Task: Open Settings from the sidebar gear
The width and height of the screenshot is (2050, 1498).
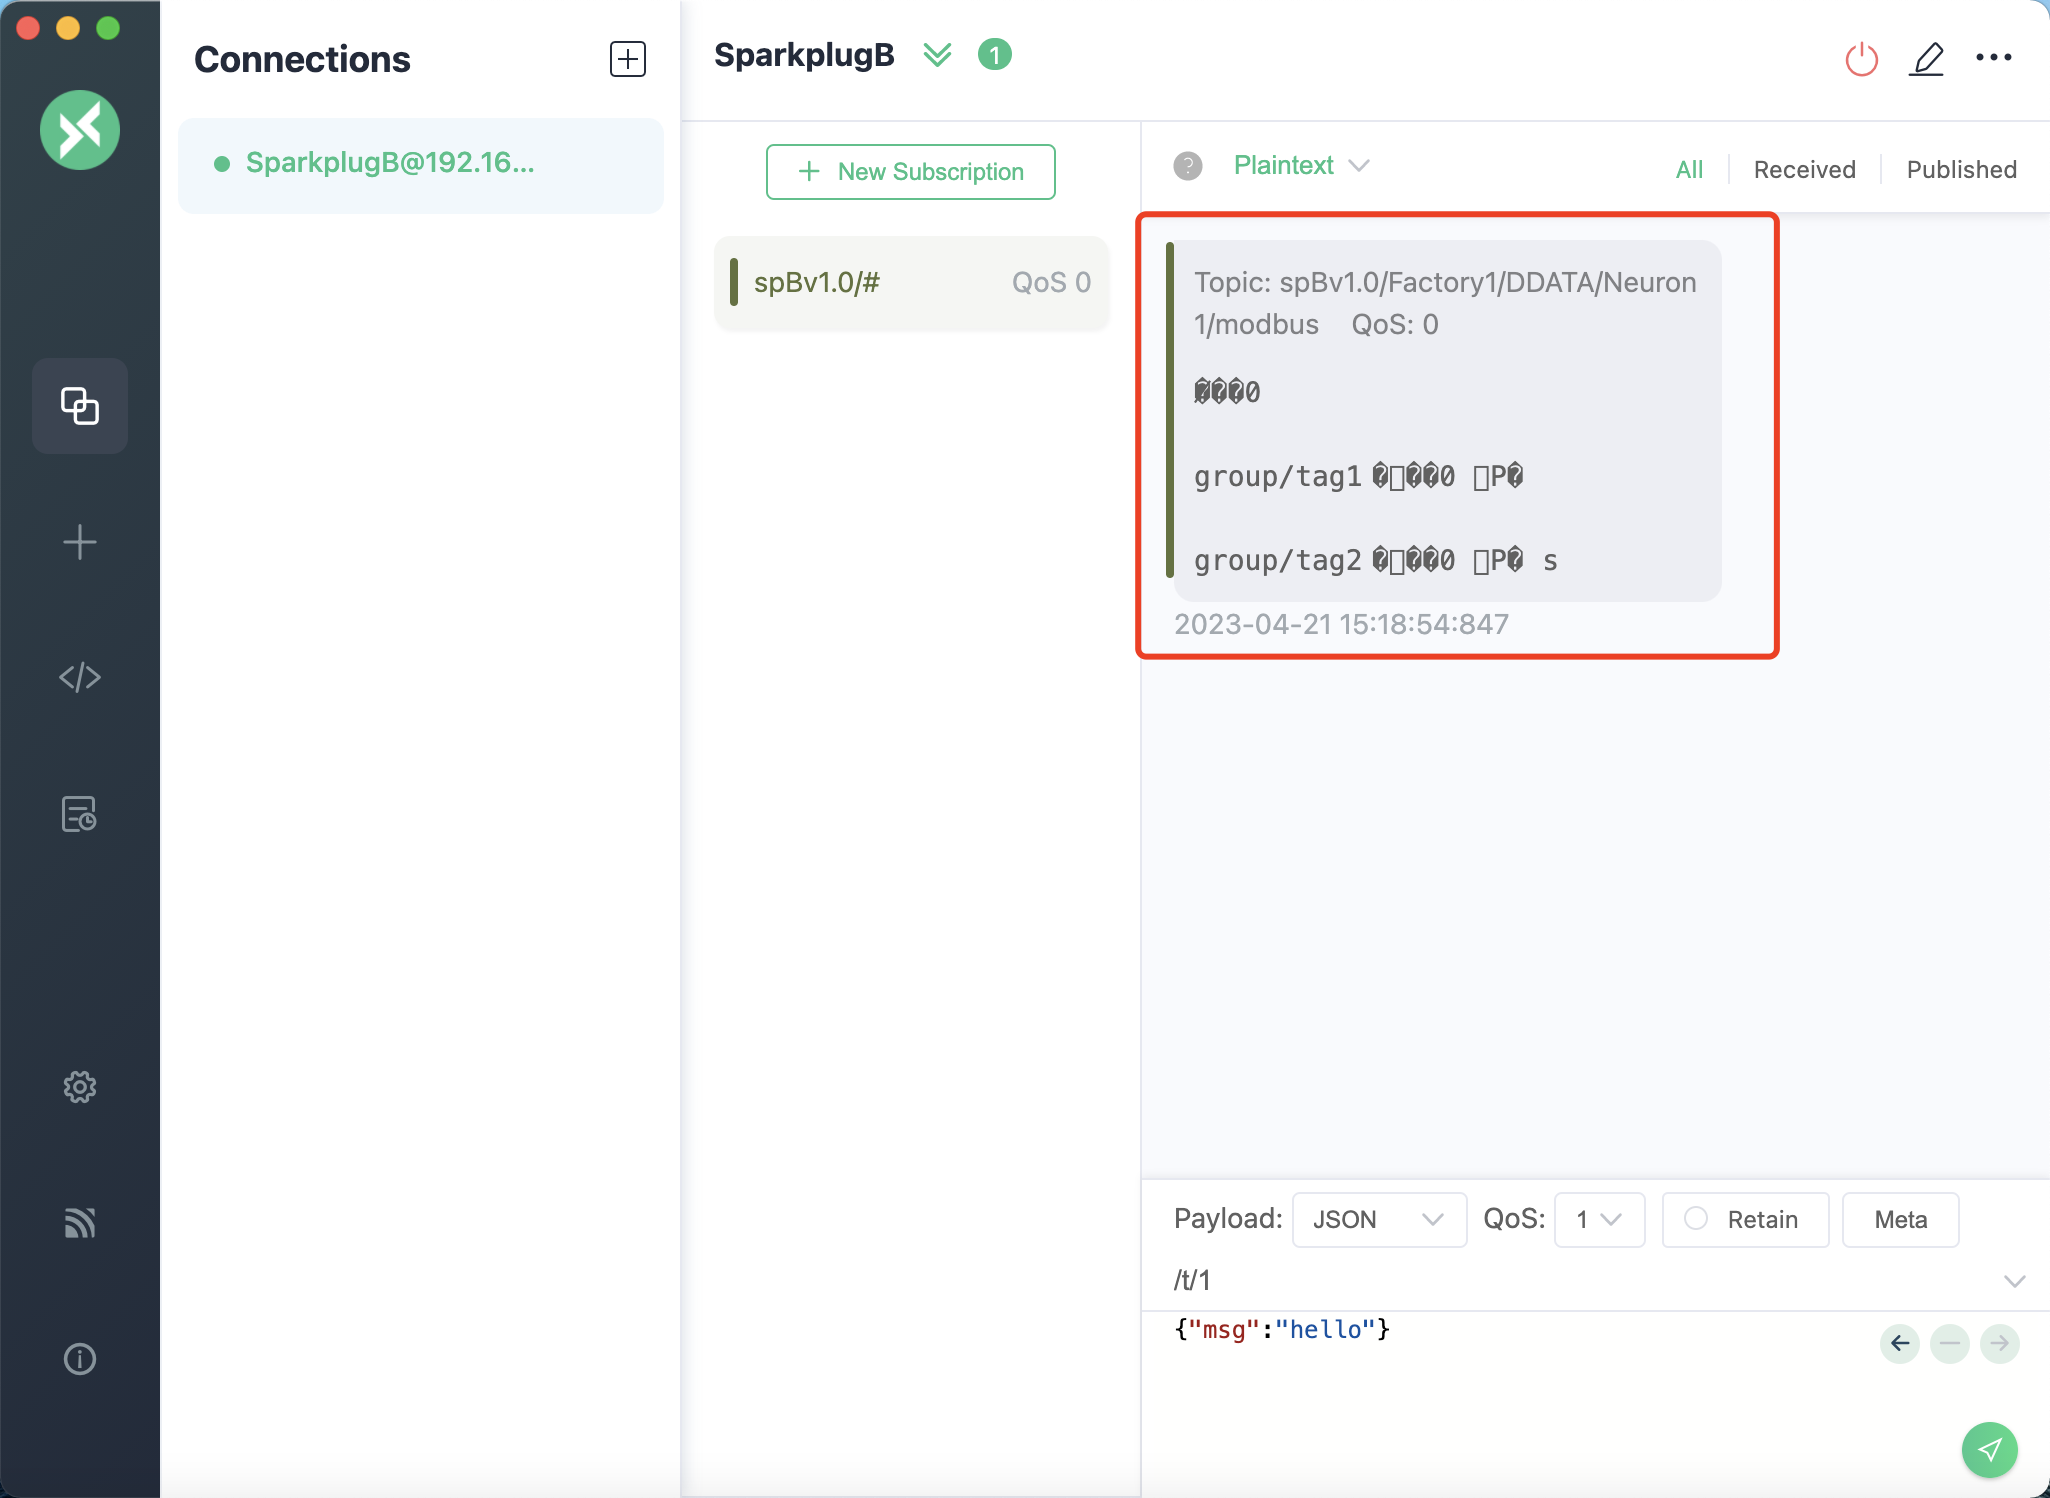Action: click(x=80, y=1087)
